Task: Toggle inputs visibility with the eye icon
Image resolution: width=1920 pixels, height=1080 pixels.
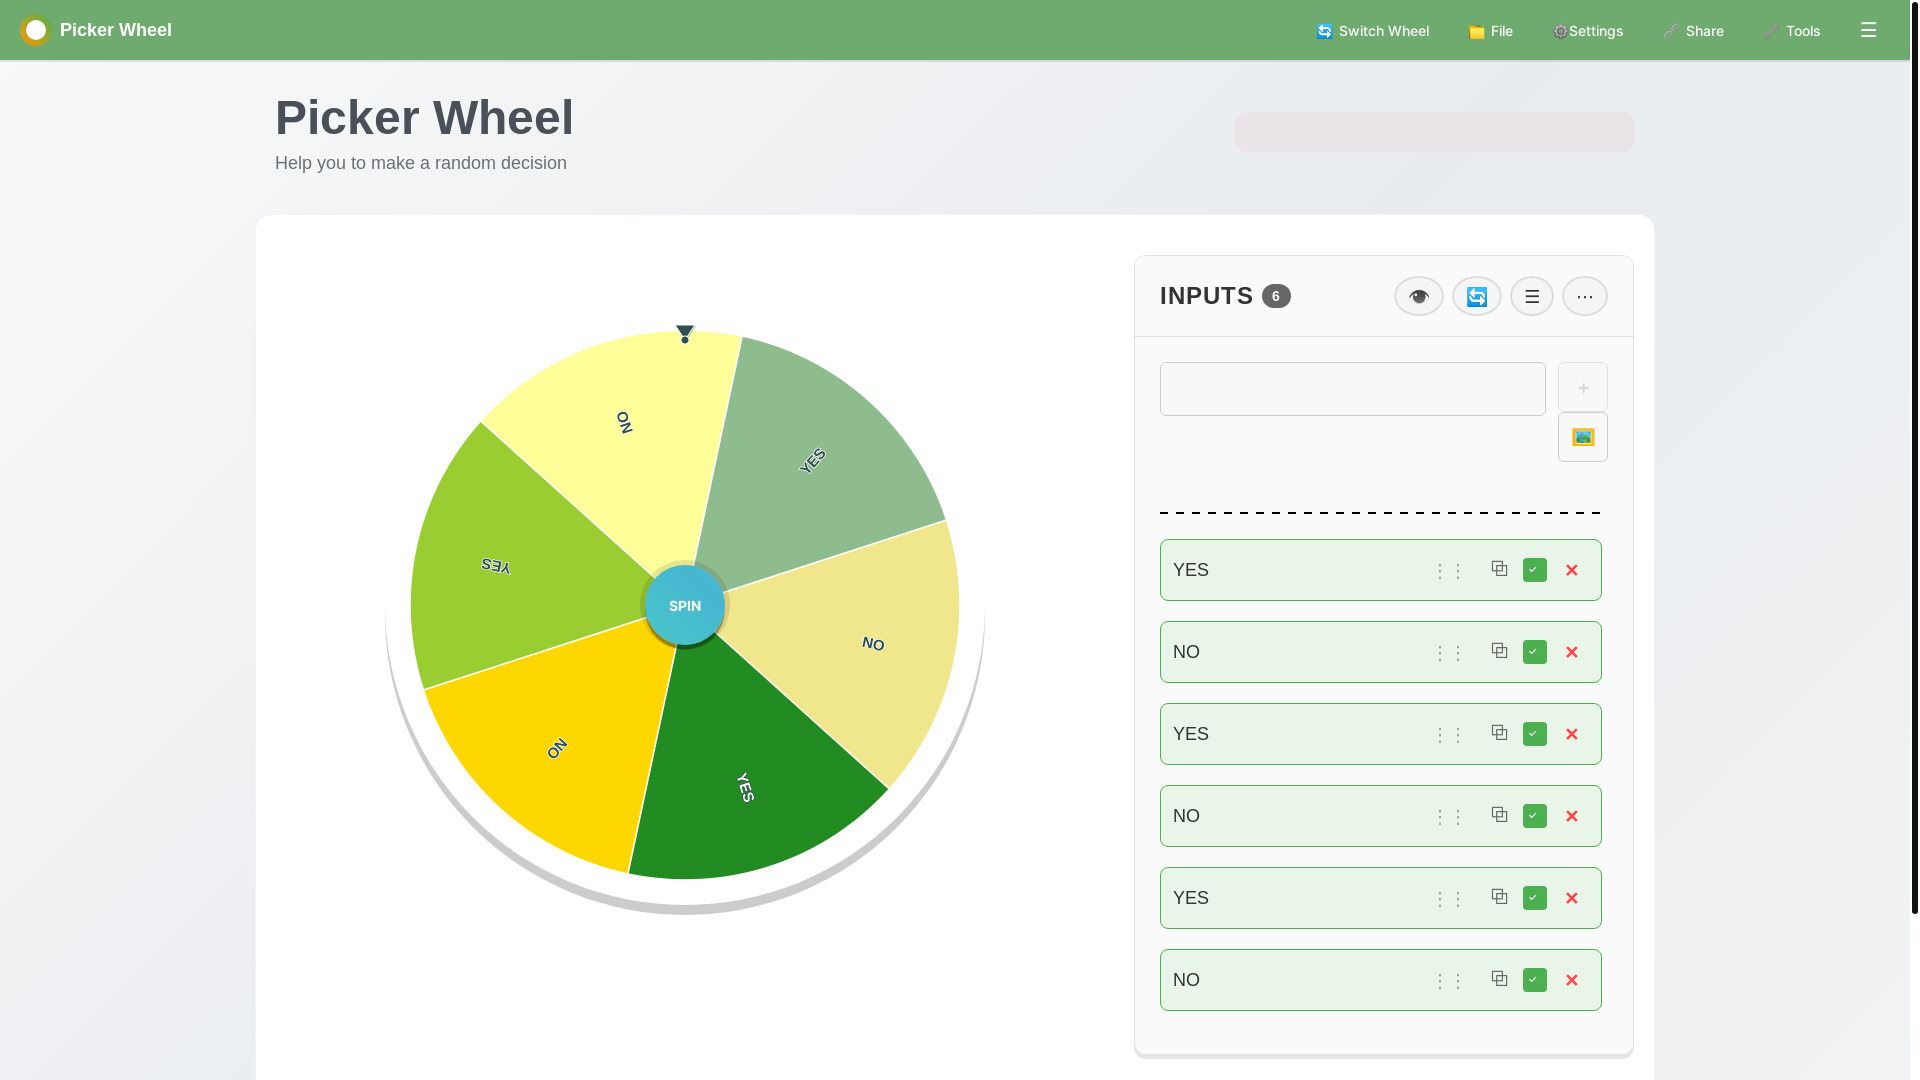Action: click(x=1419, y=296)
